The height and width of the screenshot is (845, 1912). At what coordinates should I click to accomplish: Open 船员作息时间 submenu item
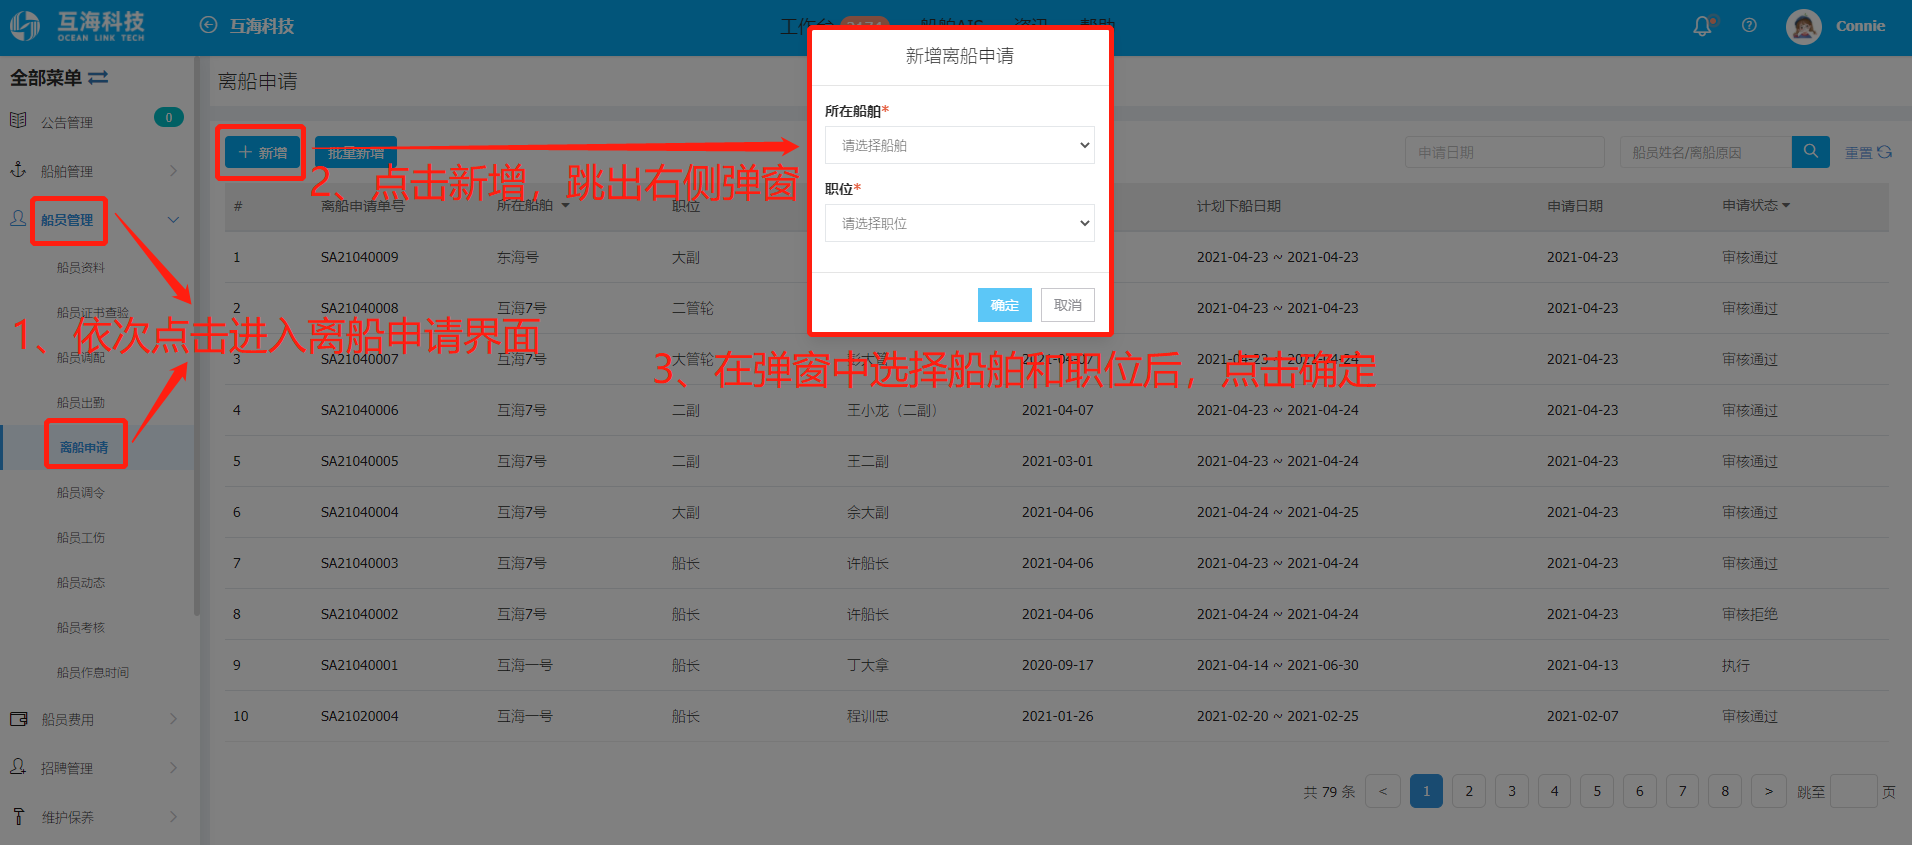93,672
